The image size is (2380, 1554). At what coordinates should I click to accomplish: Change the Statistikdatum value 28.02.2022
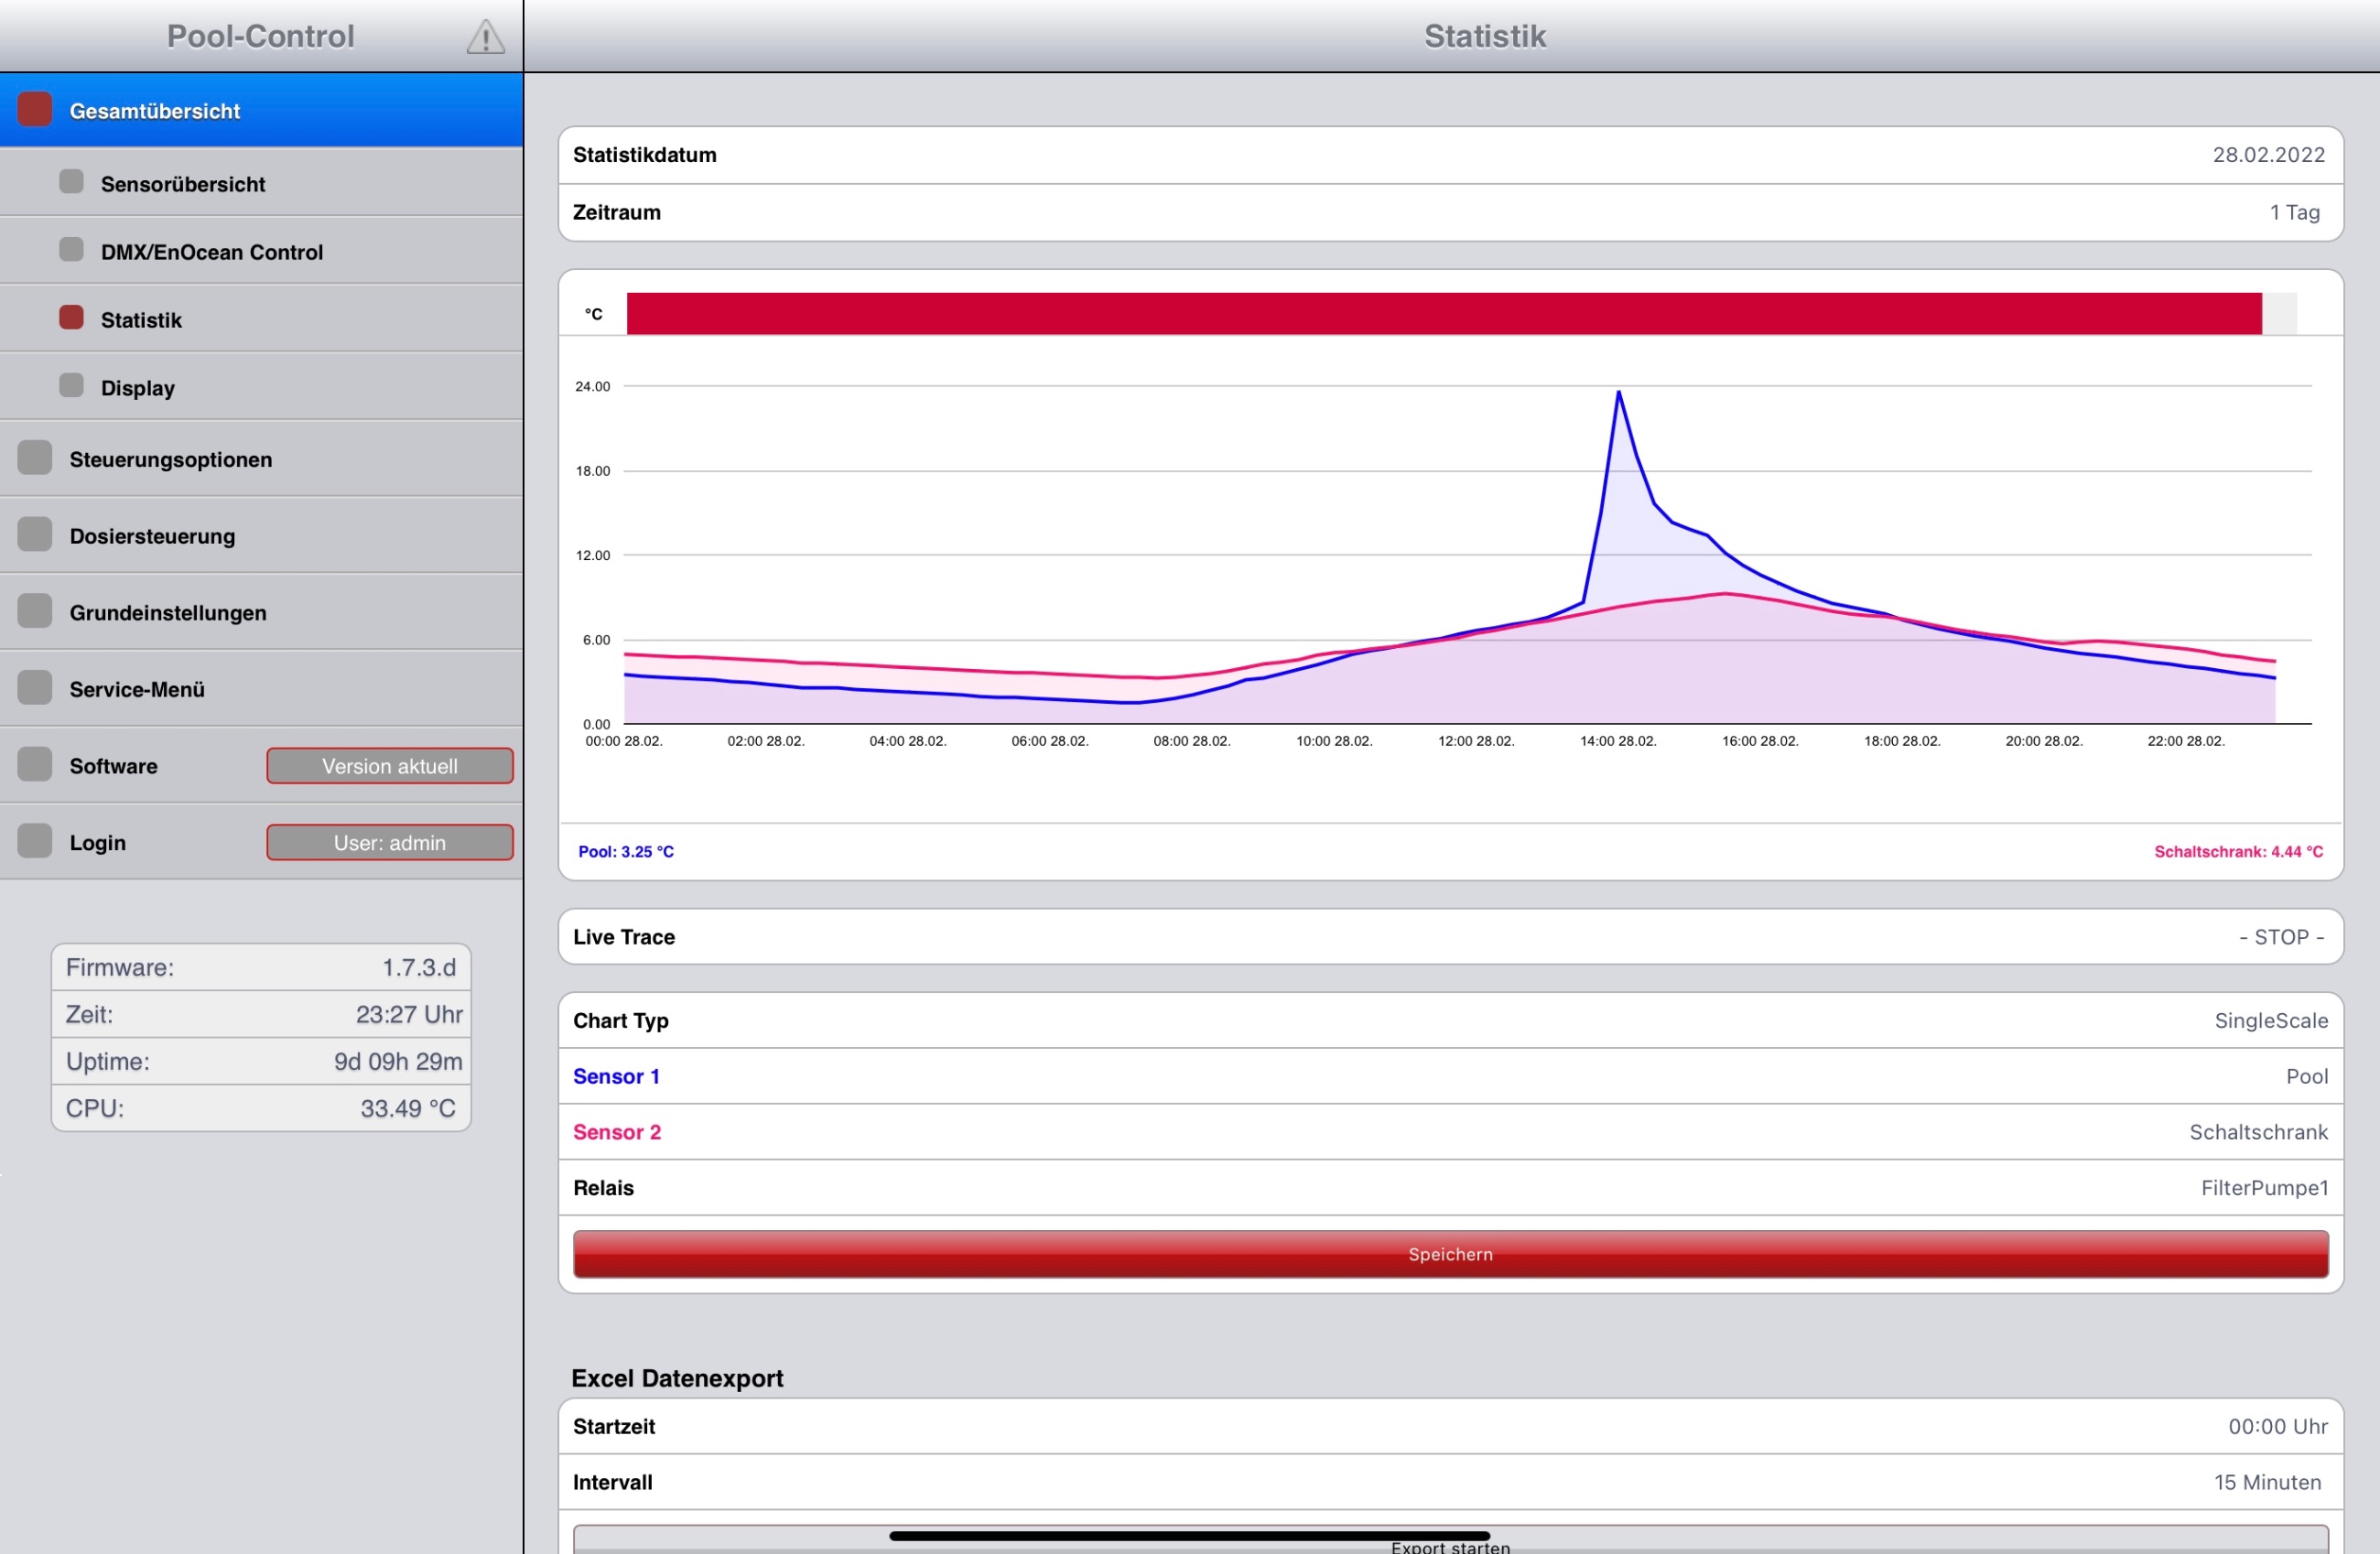click(1450, 155)
